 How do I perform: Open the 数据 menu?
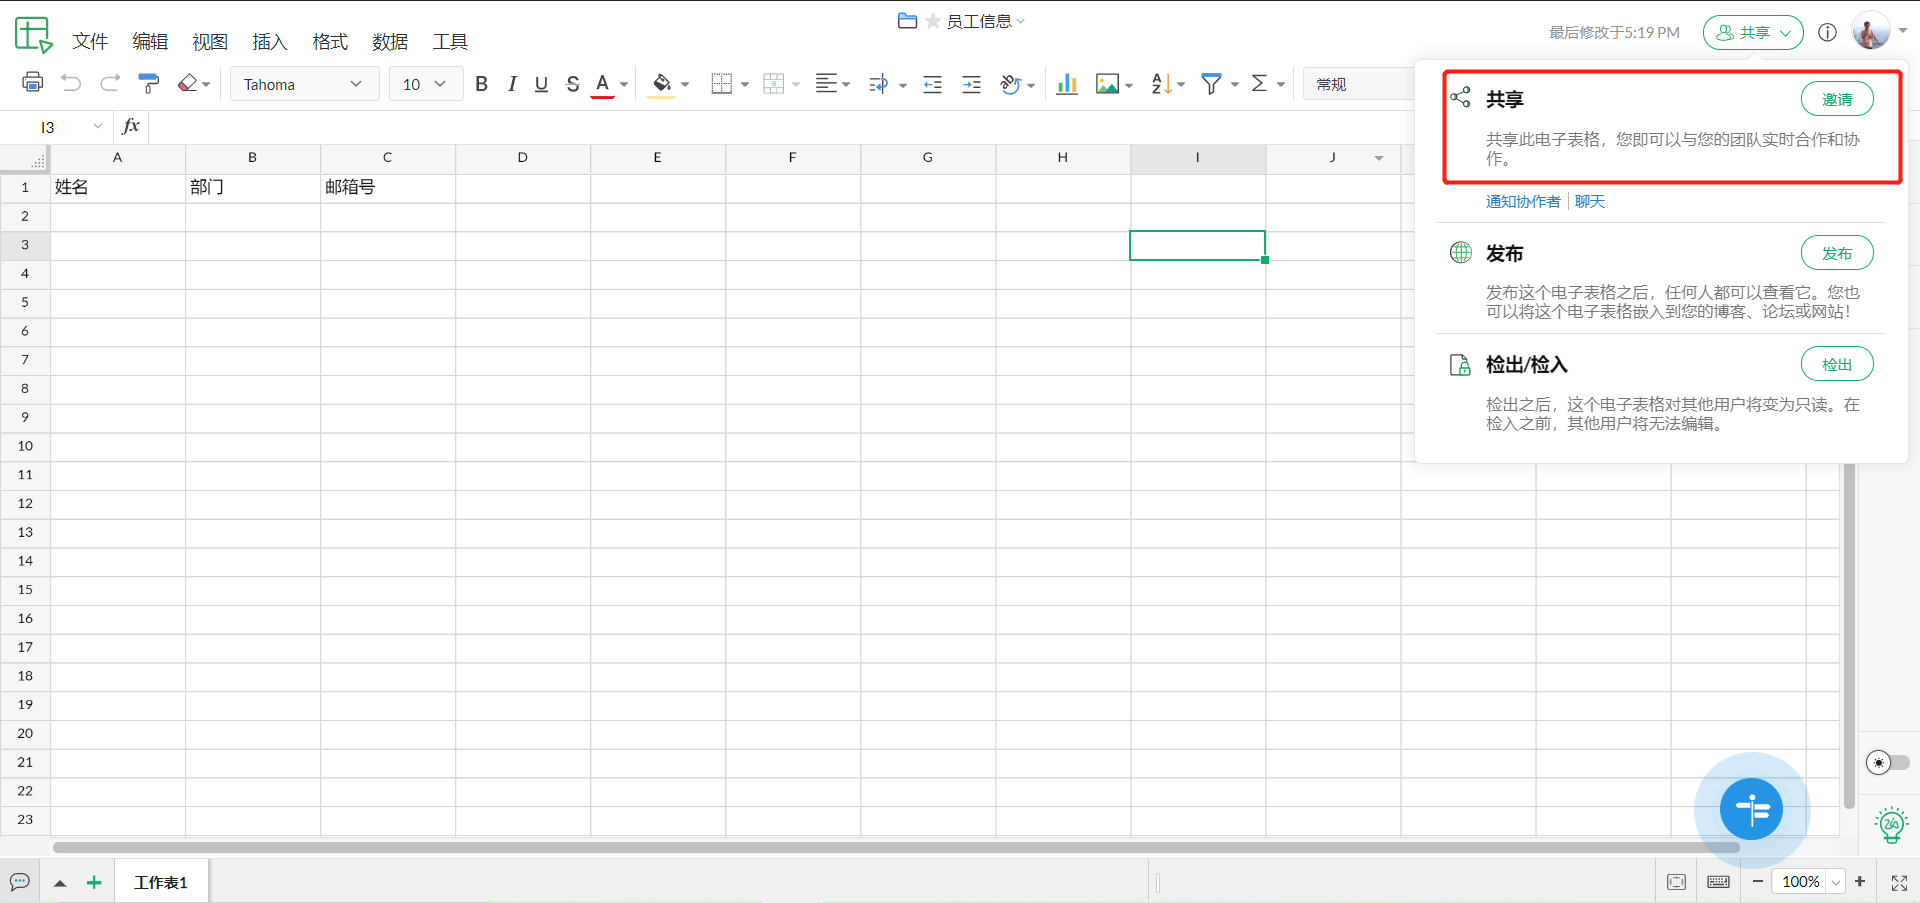click(390, 42)
